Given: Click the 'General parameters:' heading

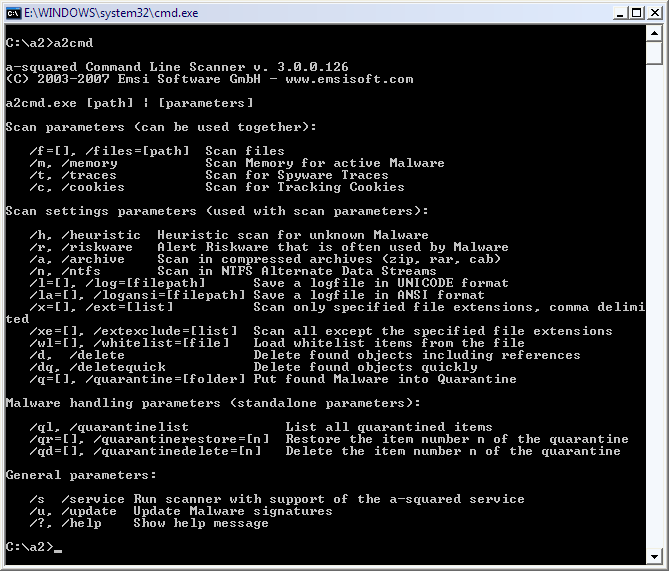Looking at the screenshot, I should coord(81,475).
